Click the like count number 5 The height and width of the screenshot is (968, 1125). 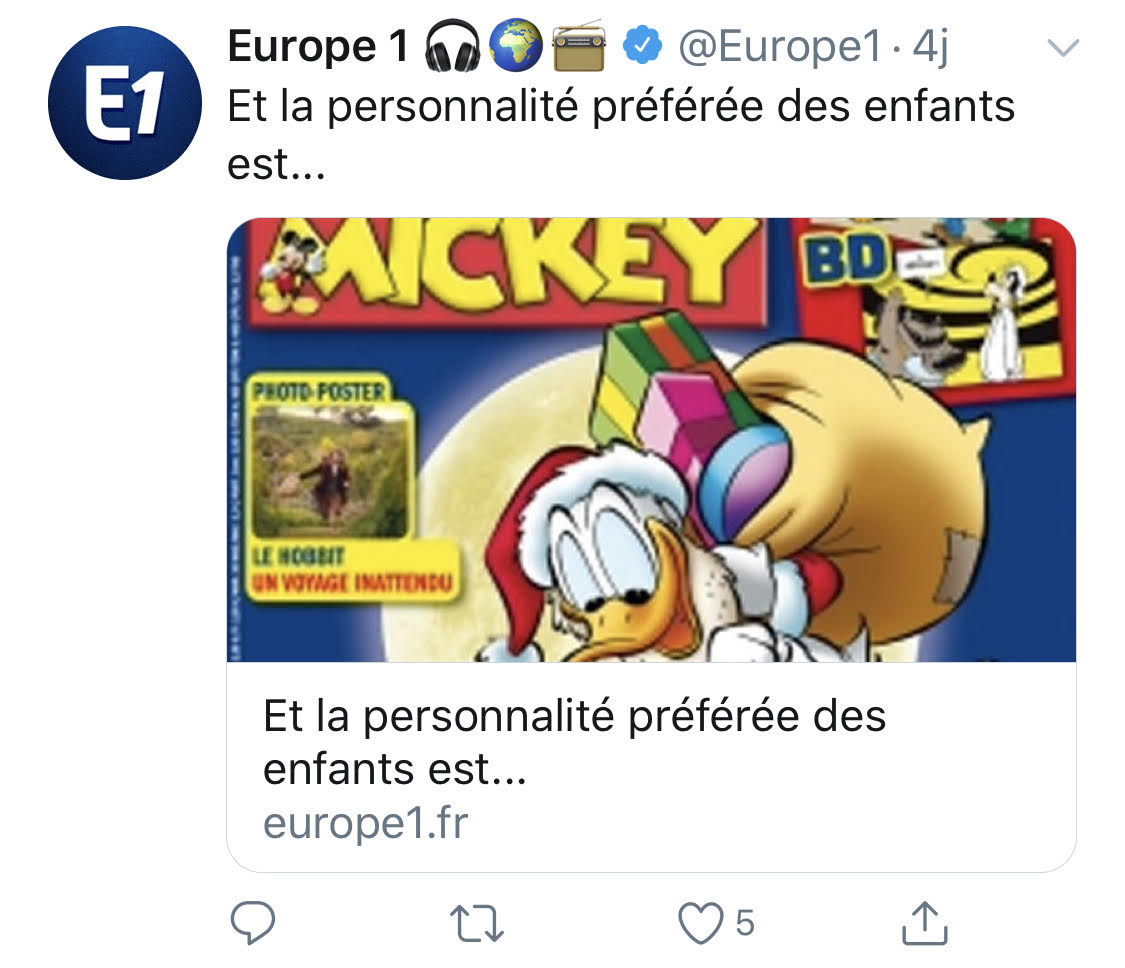[x=745, y=923]
